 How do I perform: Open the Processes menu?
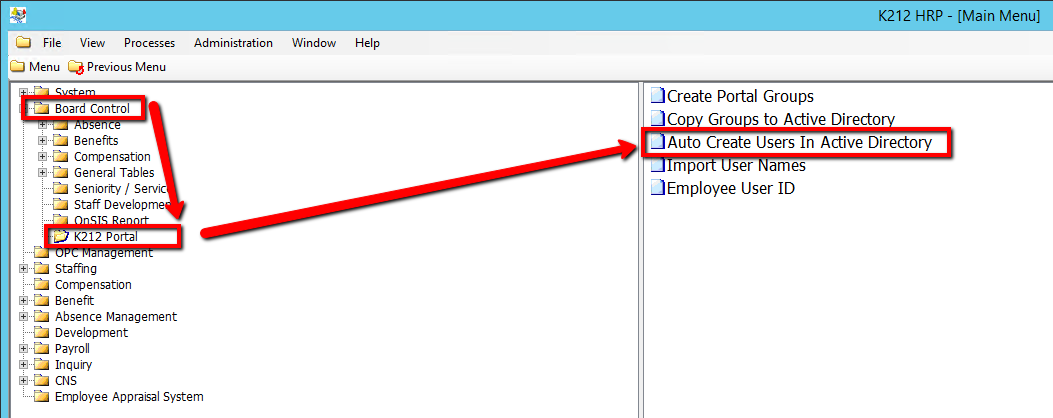149,43
